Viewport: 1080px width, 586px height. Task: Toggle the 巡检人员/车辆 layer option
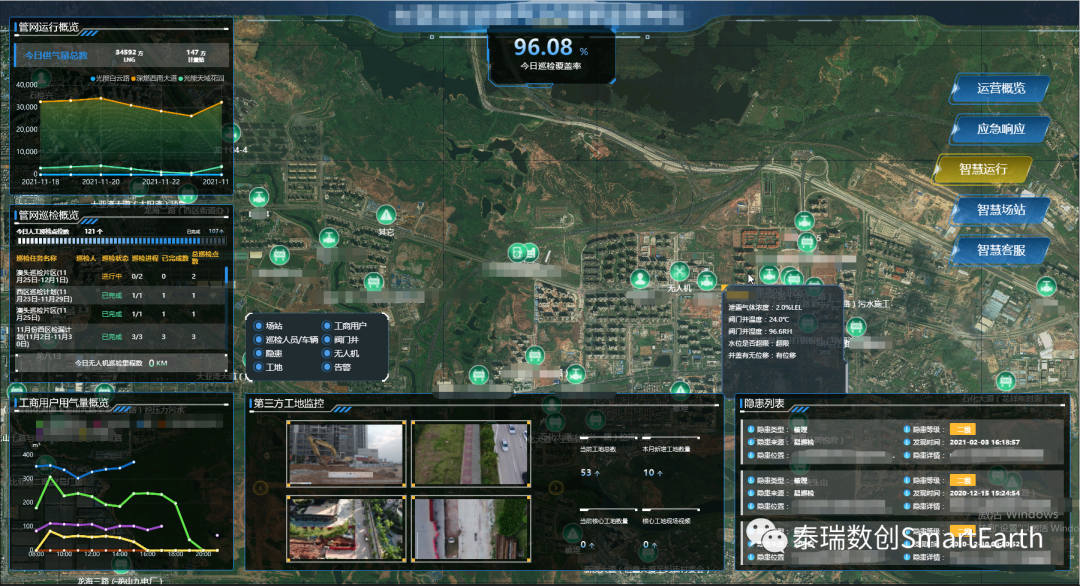259,340
